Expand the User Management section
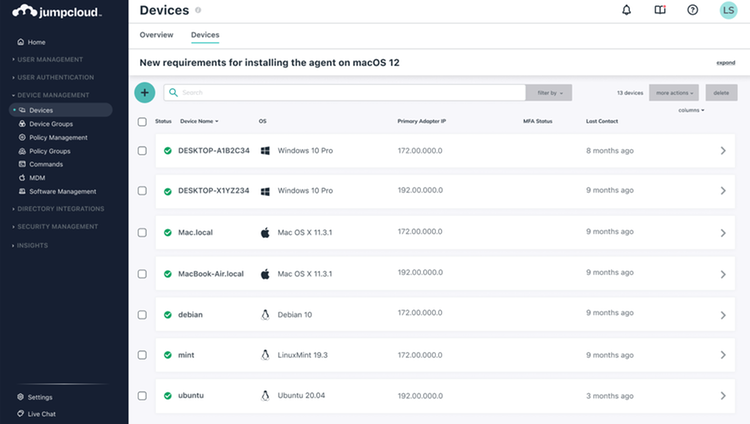Image resolution: width=750 pixels, height=424 pixels. (x=48, y=59)
